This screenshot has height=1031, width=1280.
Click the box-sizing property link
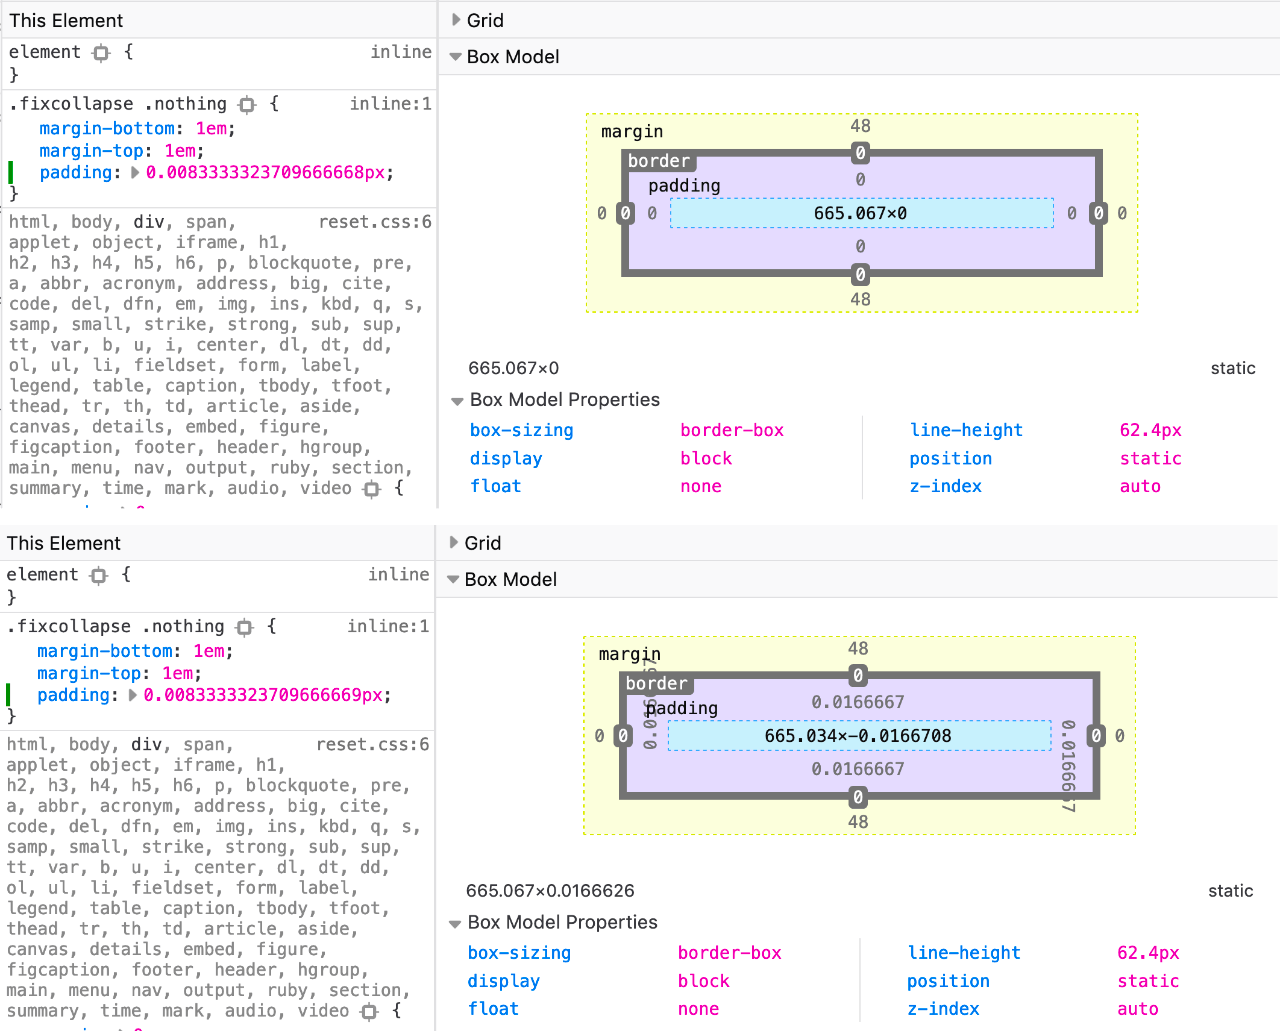coord(521,429)
